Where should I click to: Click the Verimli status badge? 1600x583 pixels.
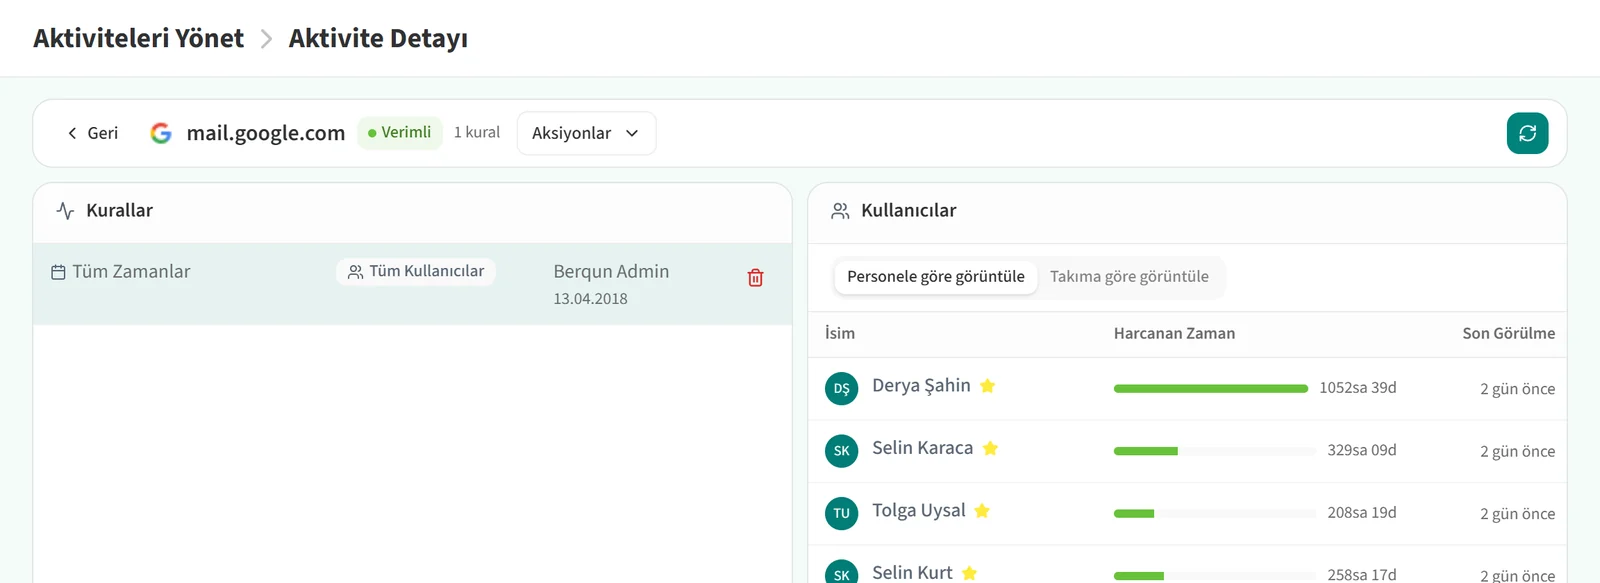(400, 132)
